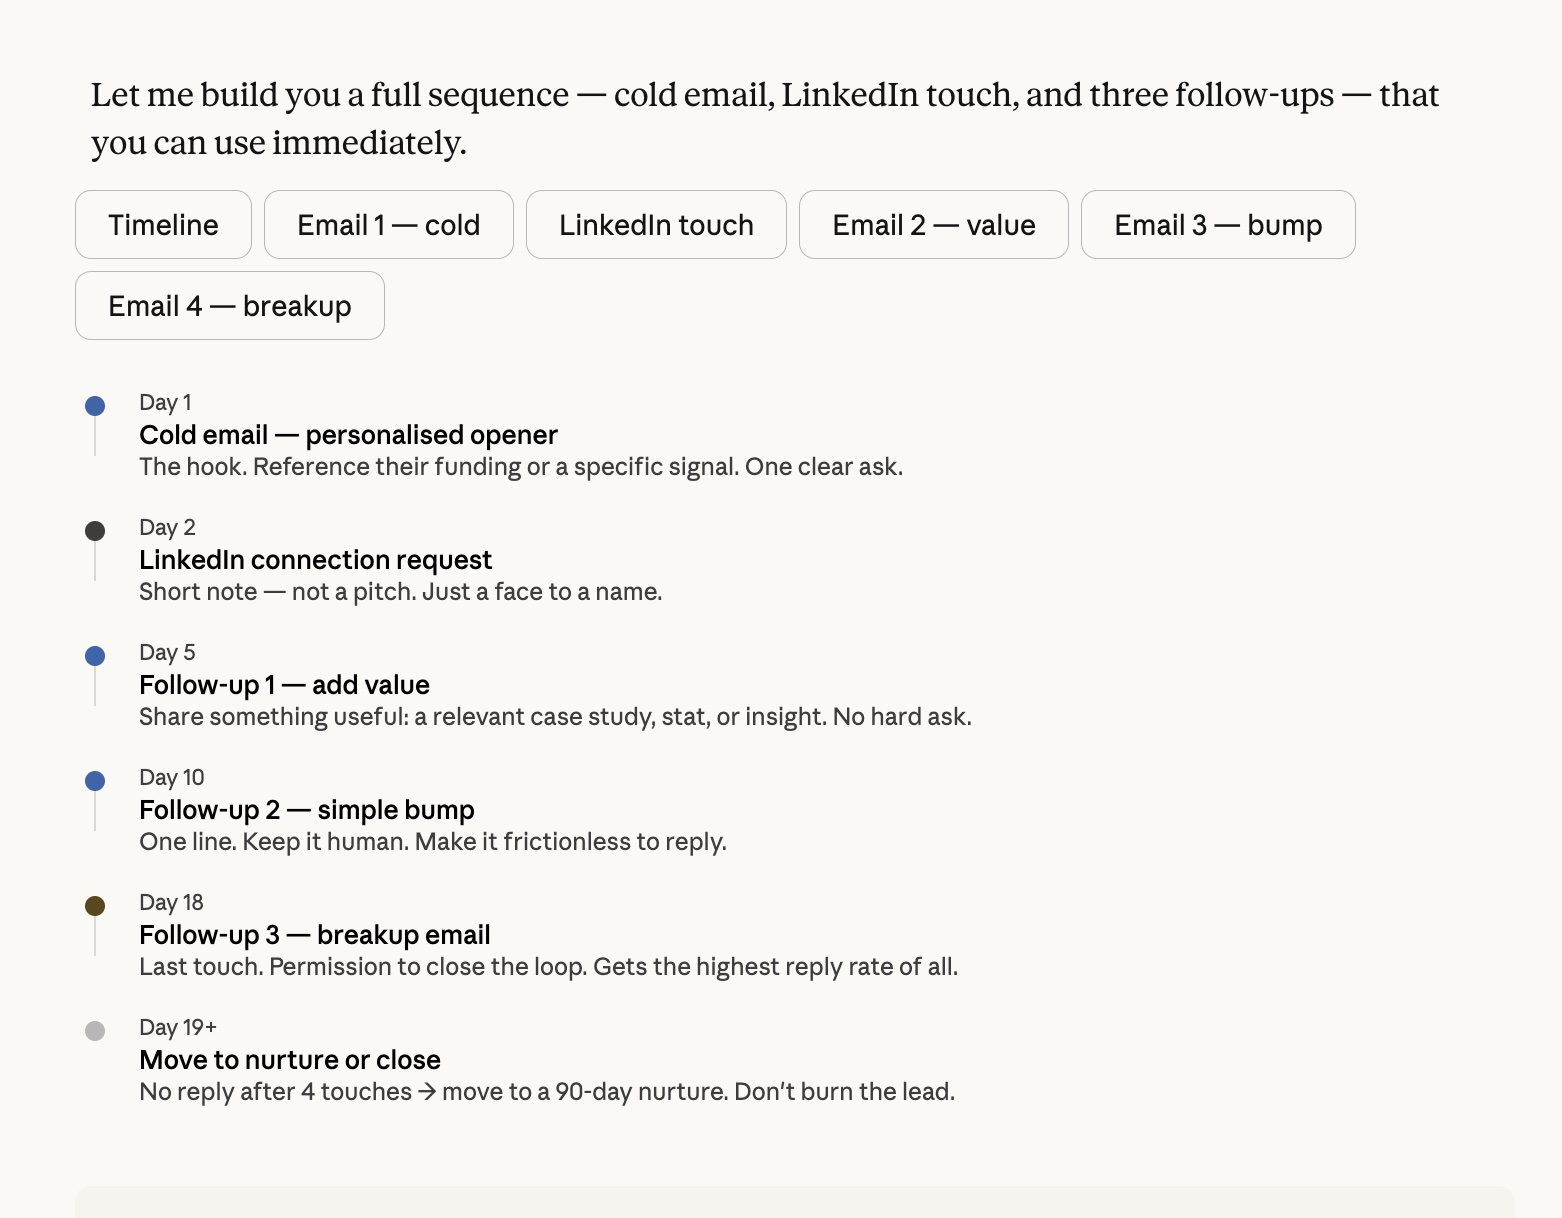The height and width of the screenshot is (1218, 1562).
Task: Click the 90-day nurture description text
Action: 546,1092
